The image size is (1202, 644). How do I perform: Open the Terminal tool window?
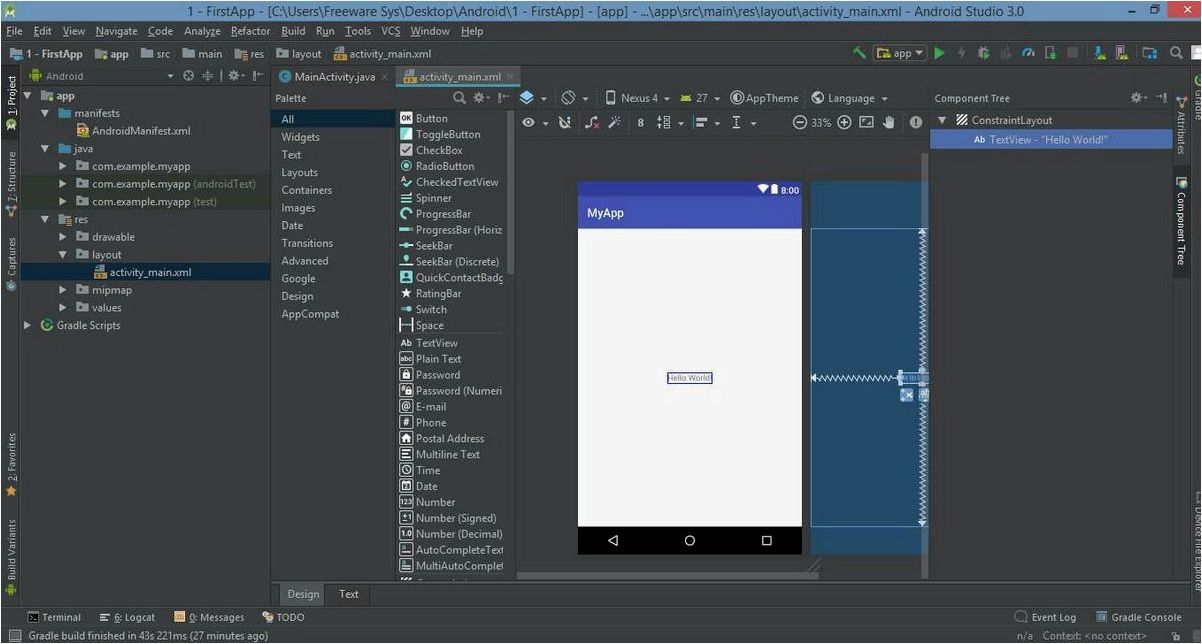point(54,617)
